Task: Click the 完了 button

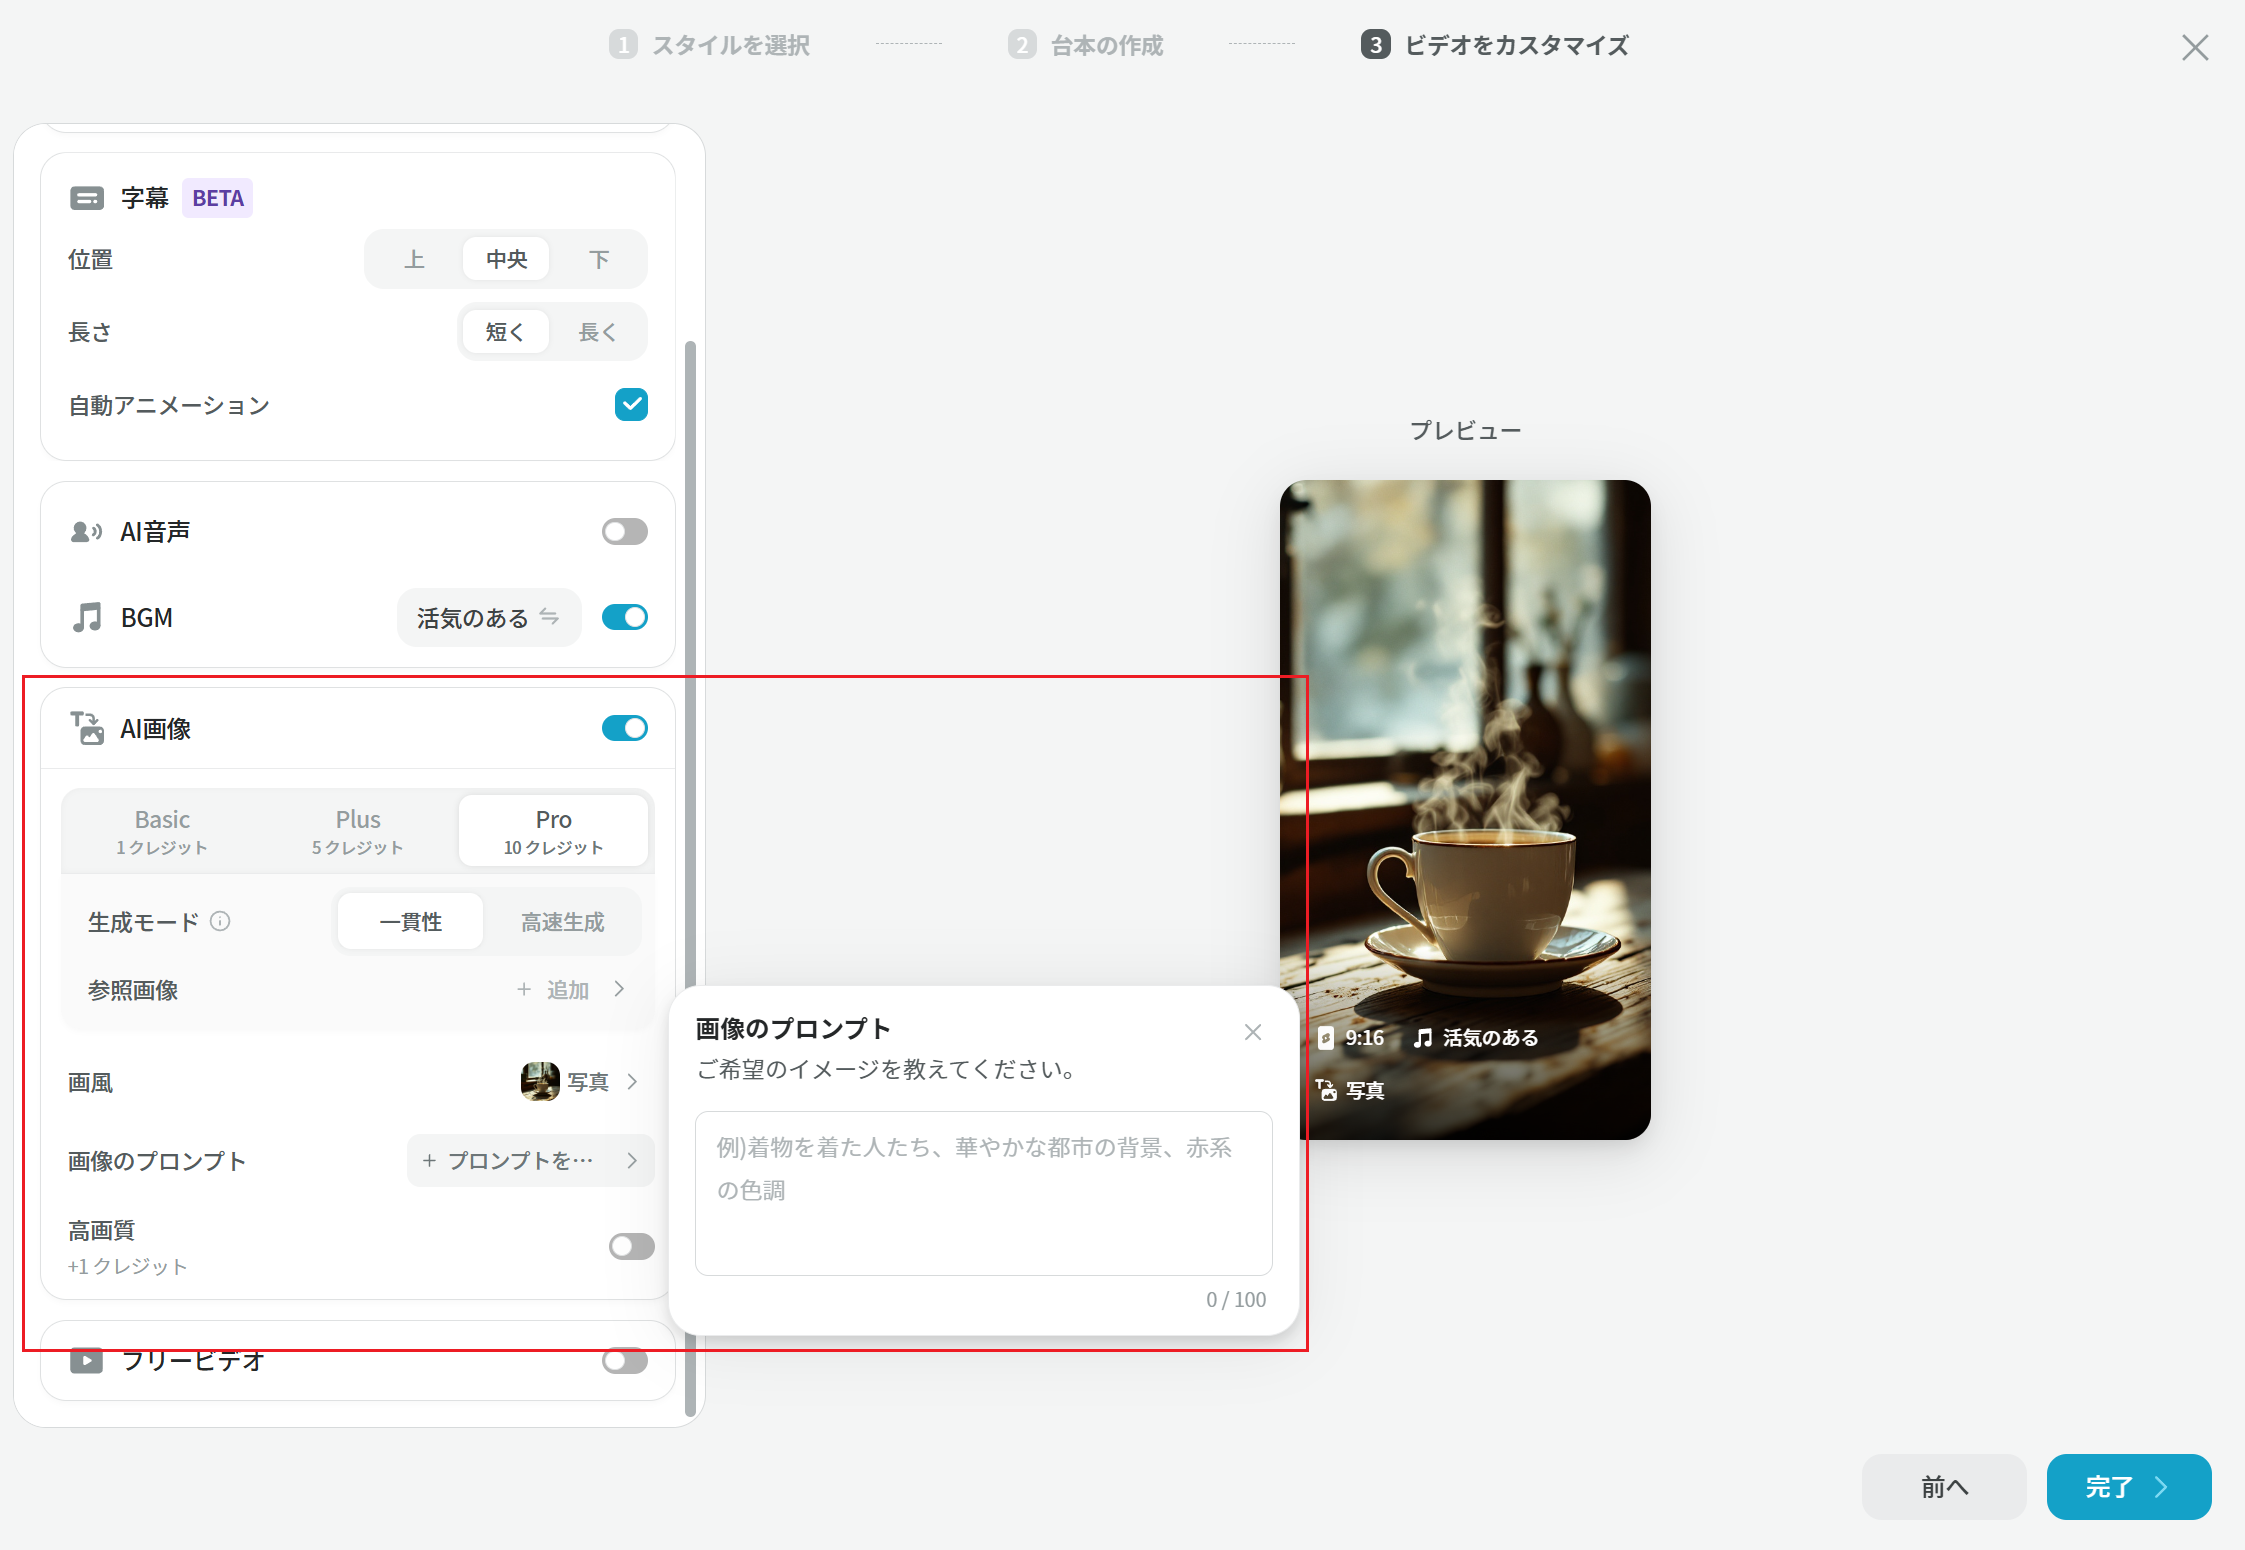Action: point(2129,1487)
